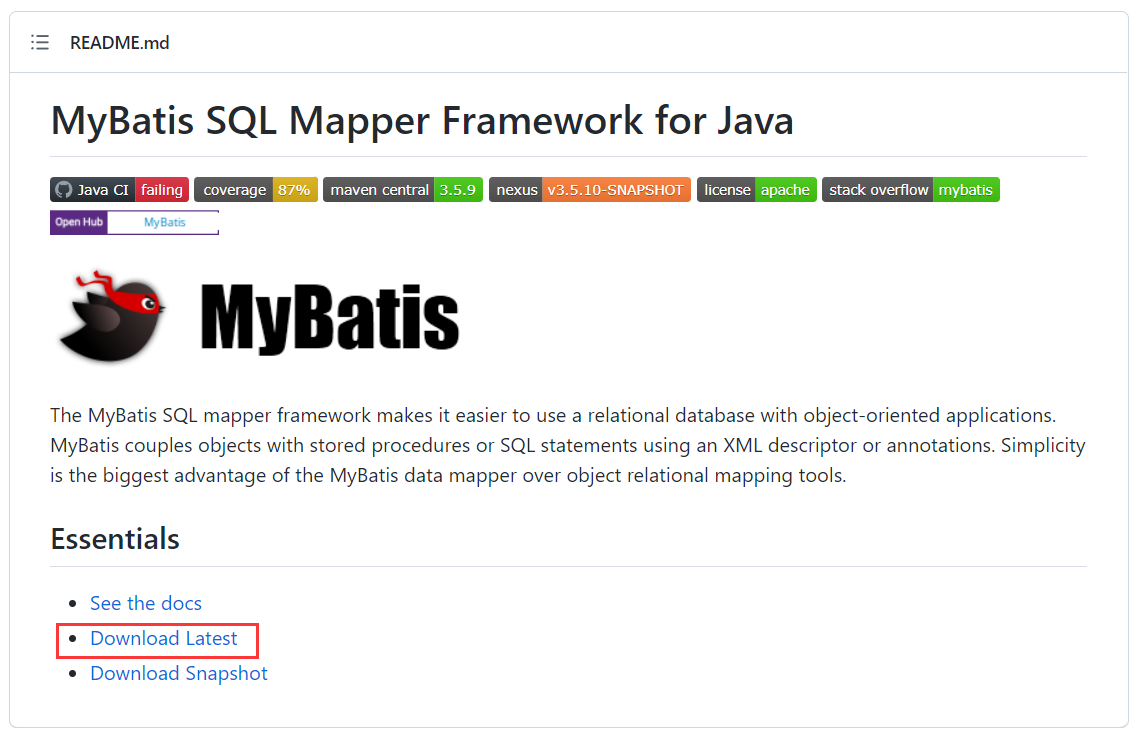Click the Java CI failing badge

119,190
